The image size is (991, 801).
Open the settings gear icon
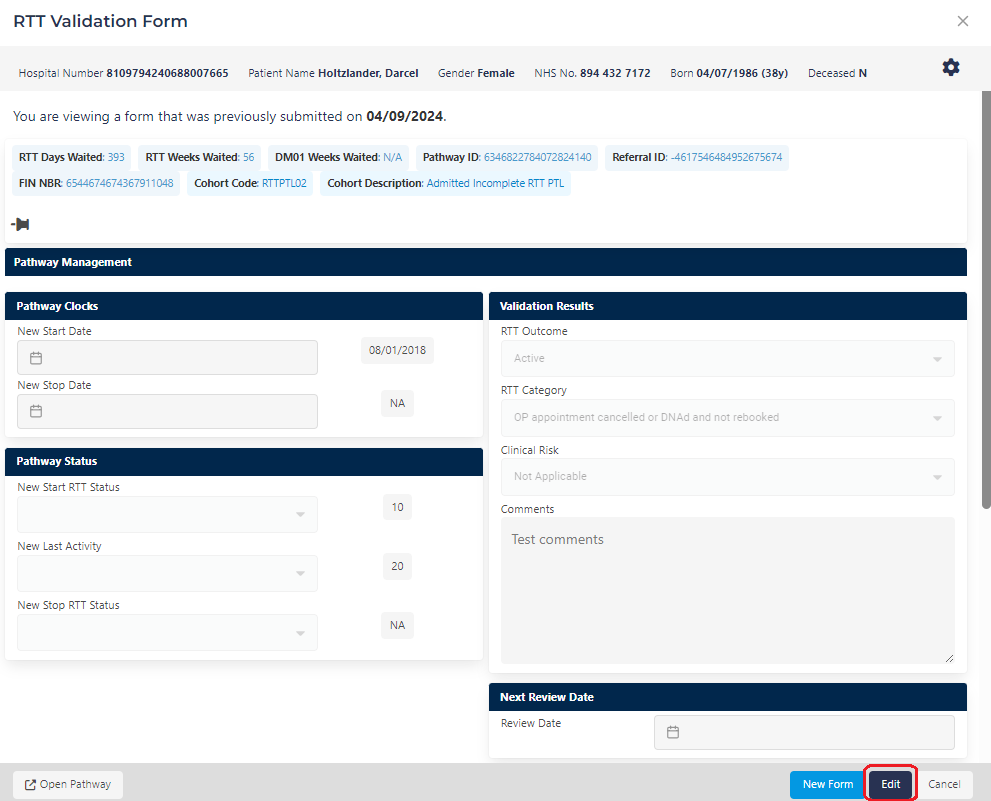(x=951, y=67)
